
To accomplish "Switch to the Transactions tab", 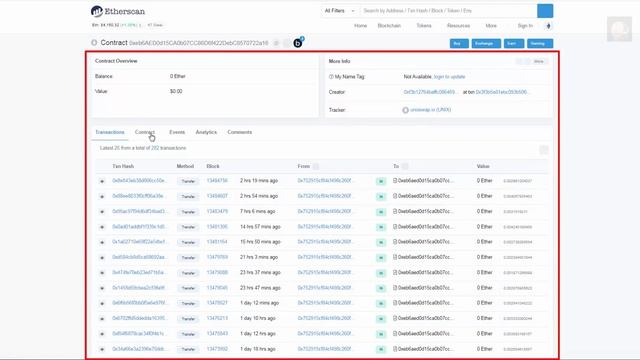I will point(109,132).
